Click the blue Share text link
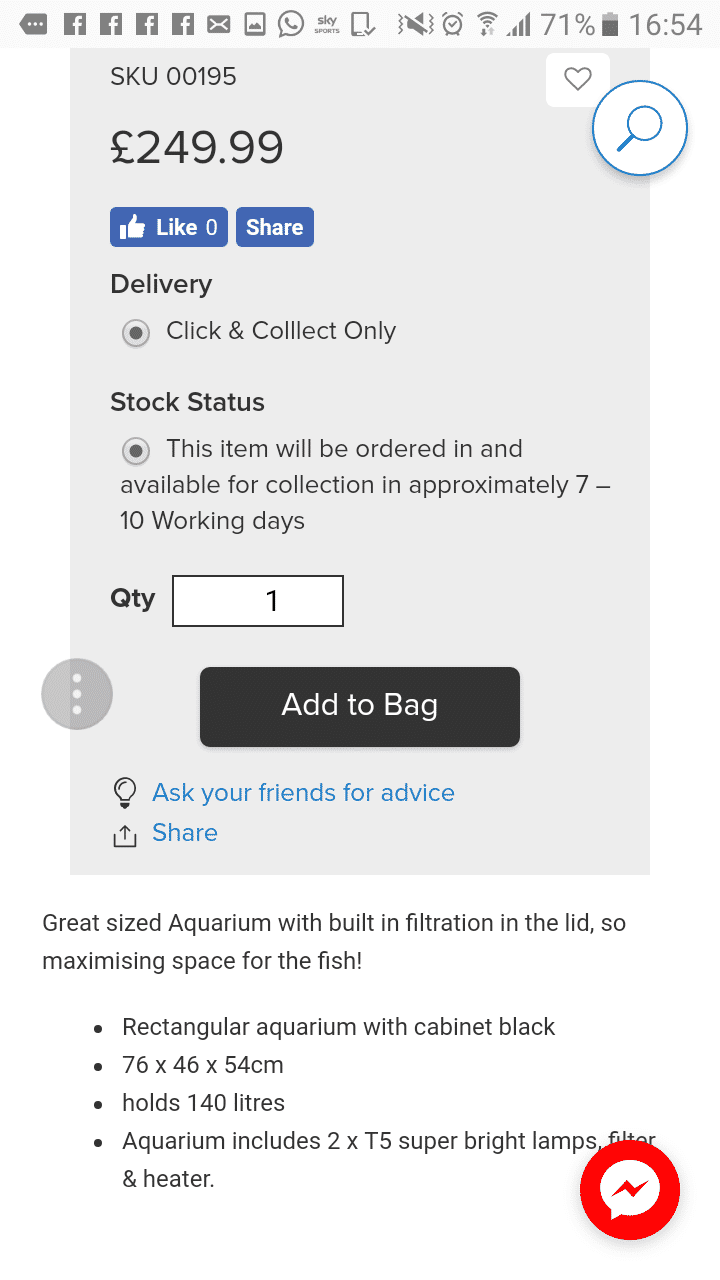 185,833
